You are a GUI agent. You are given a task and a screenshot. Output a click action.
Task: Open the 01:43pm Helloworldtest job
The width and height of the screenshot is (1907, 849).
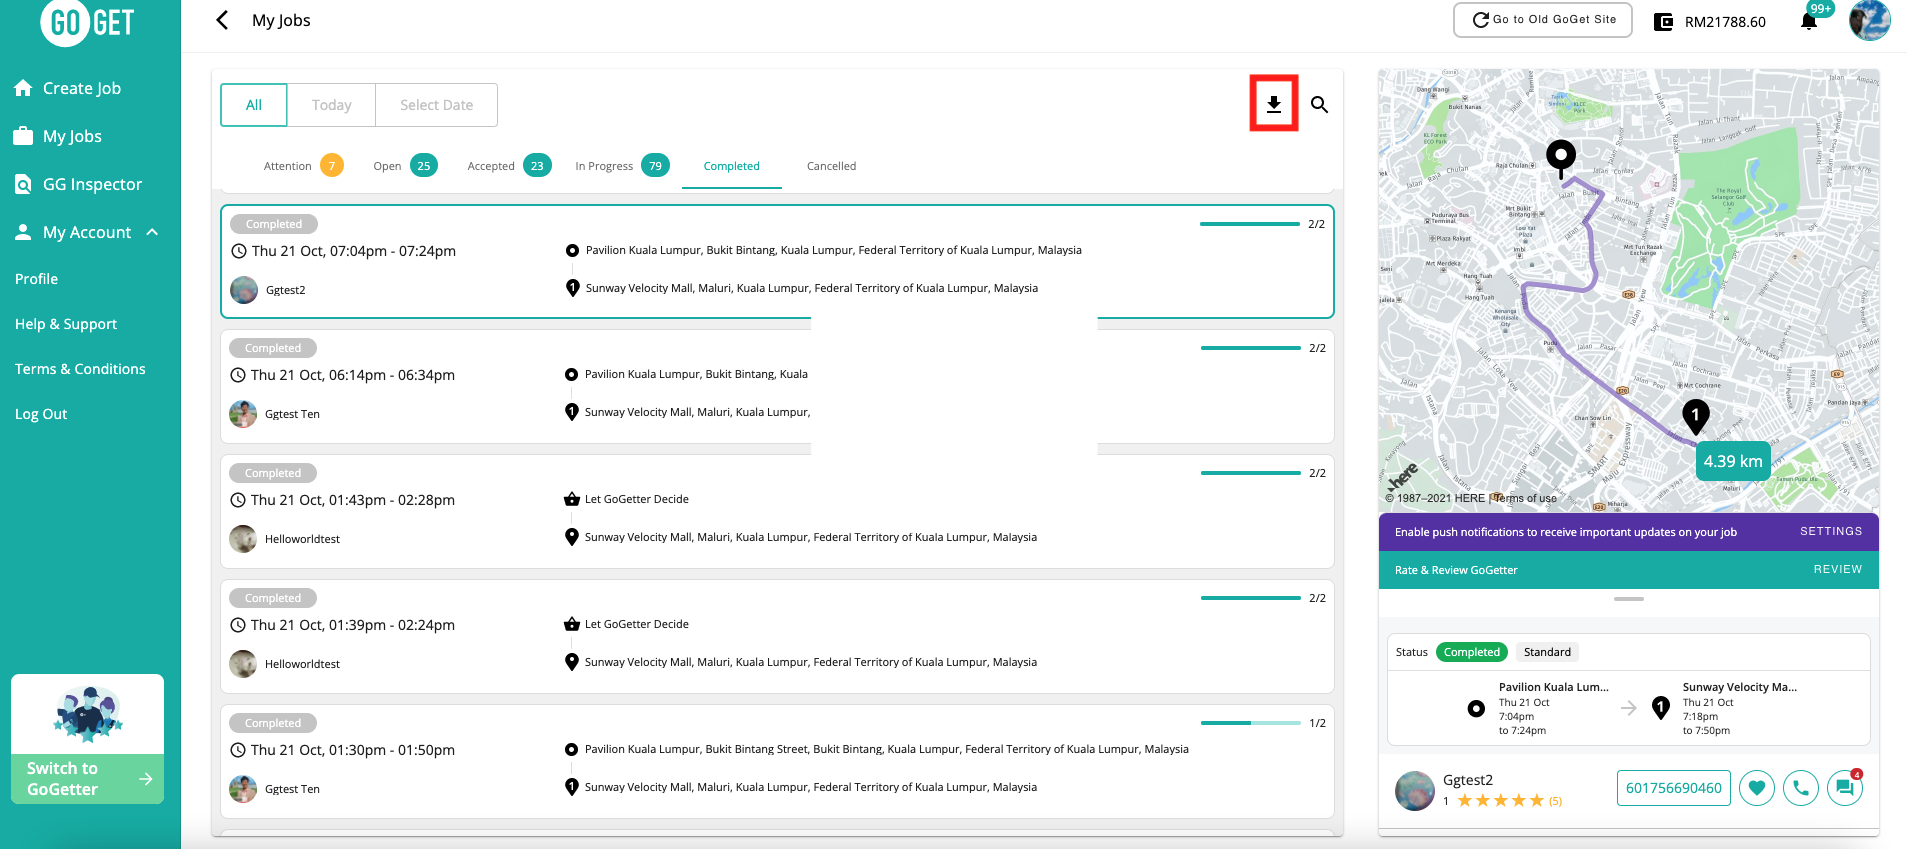pos(777,512)
